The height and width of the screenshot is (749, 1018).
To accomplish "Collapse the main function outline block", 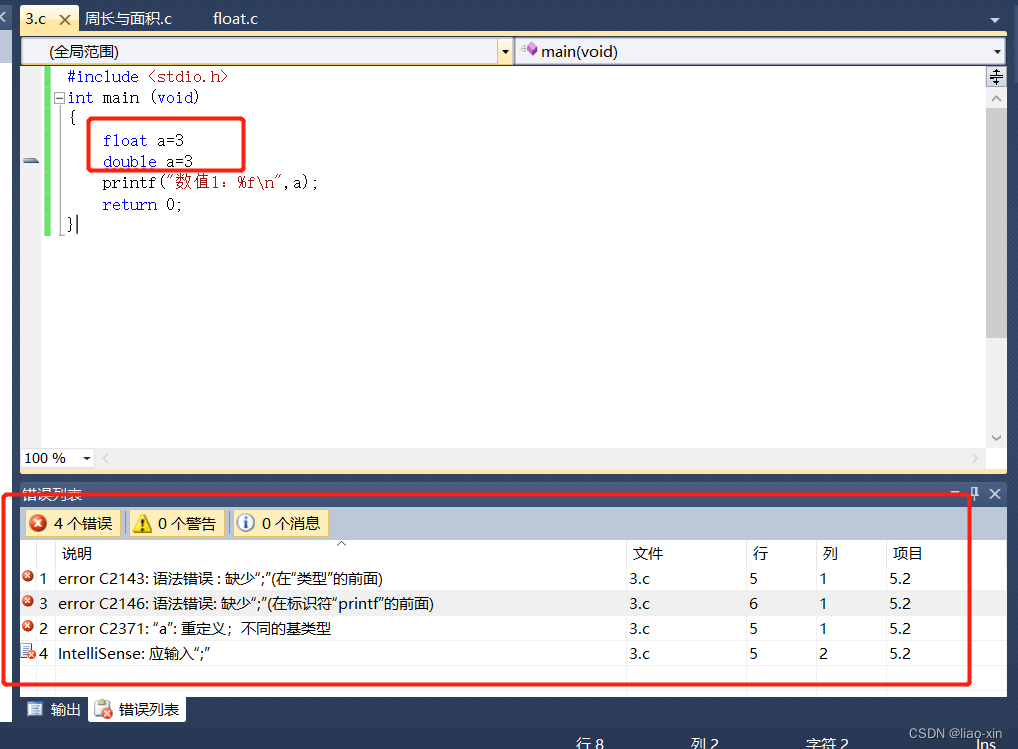I will 59,98.
